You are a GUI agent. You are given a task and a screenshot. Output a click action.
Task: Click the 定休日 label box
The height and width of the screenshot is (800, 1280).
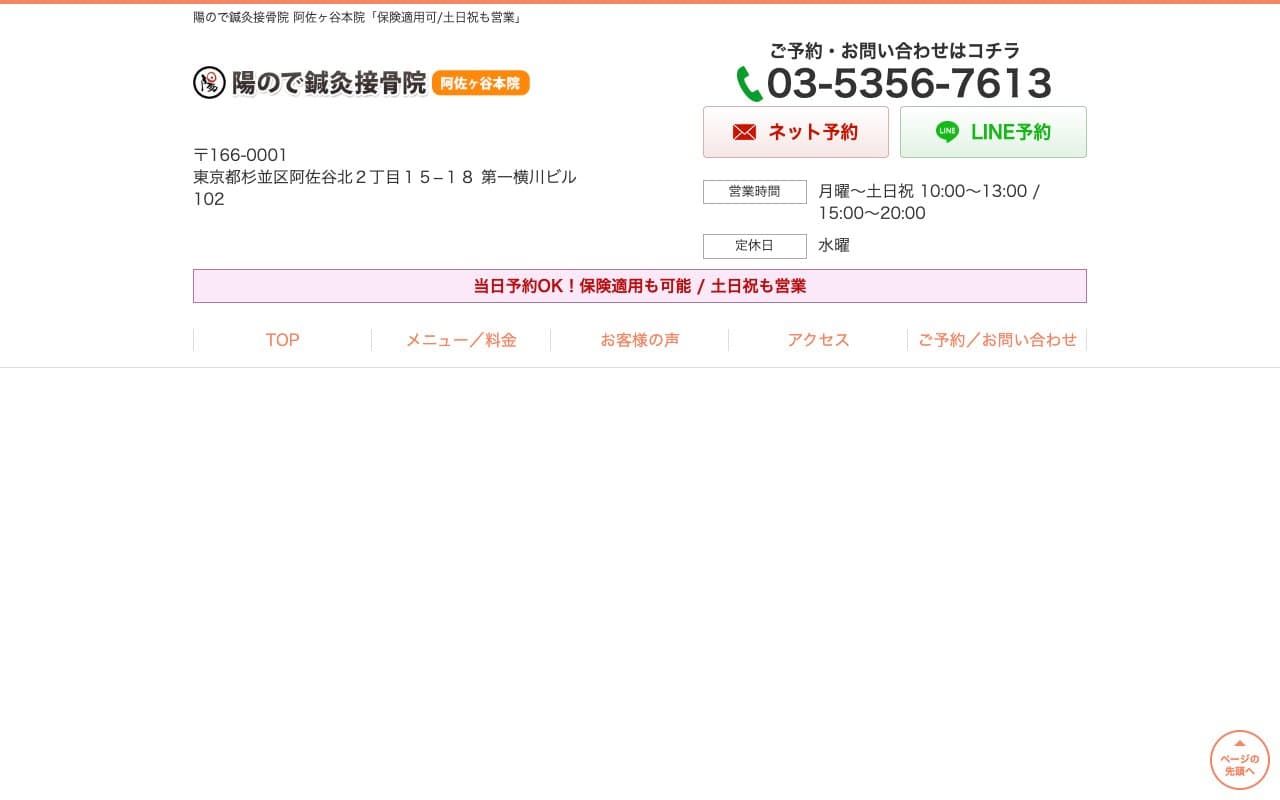tap(754, 246)
